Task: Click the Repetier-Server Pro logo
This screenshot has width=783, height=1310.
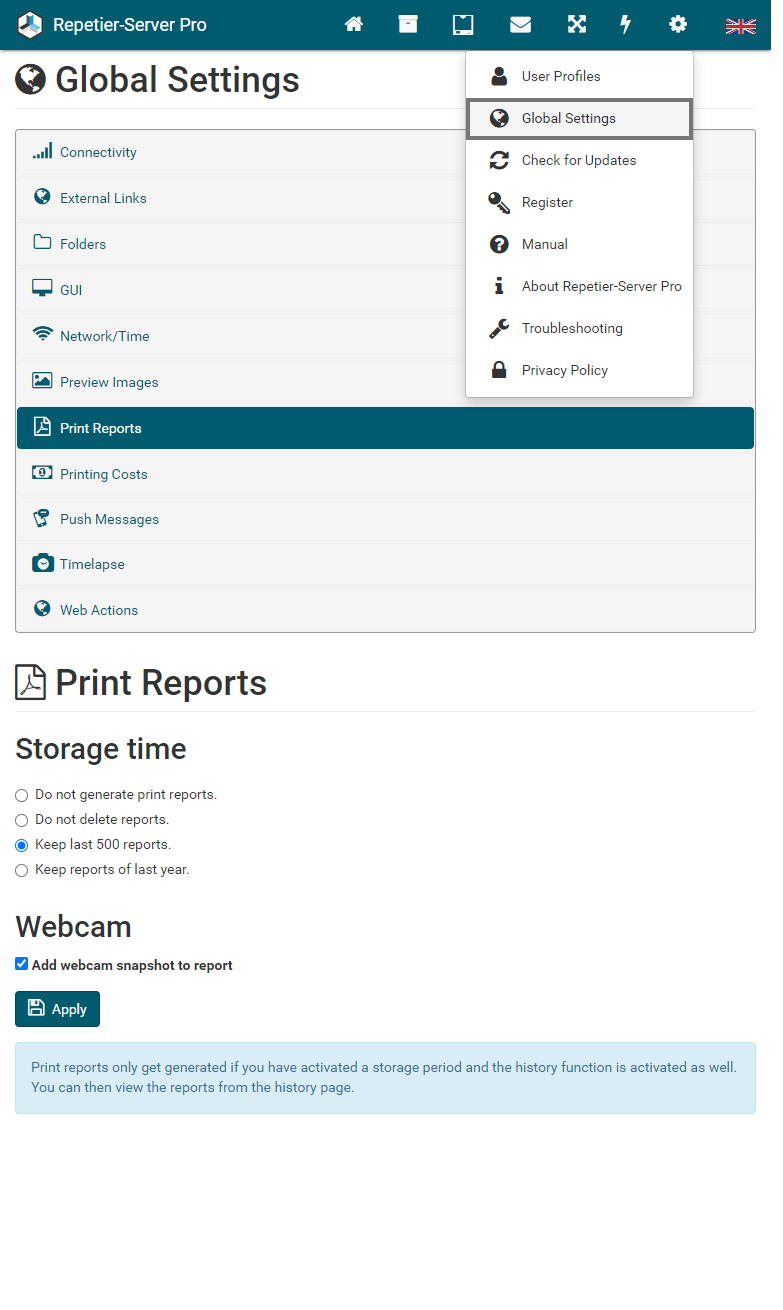Action: pos(31,25)
